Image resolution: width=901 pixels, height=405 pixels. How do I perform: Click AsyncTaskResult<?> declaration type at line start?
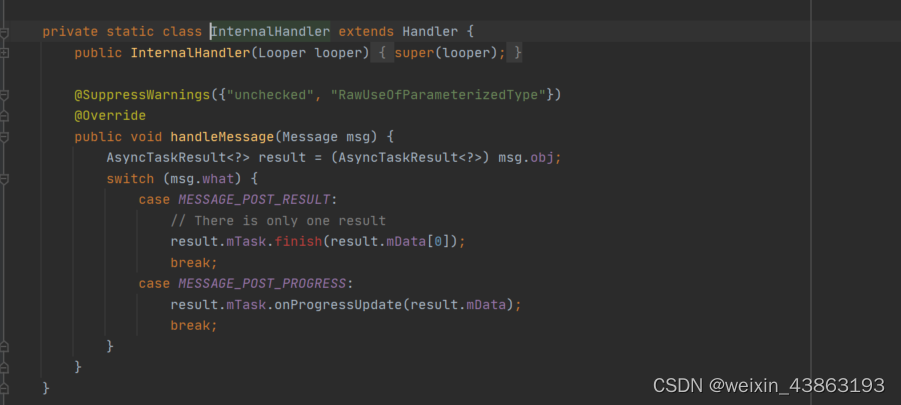[x=178, y=157]
